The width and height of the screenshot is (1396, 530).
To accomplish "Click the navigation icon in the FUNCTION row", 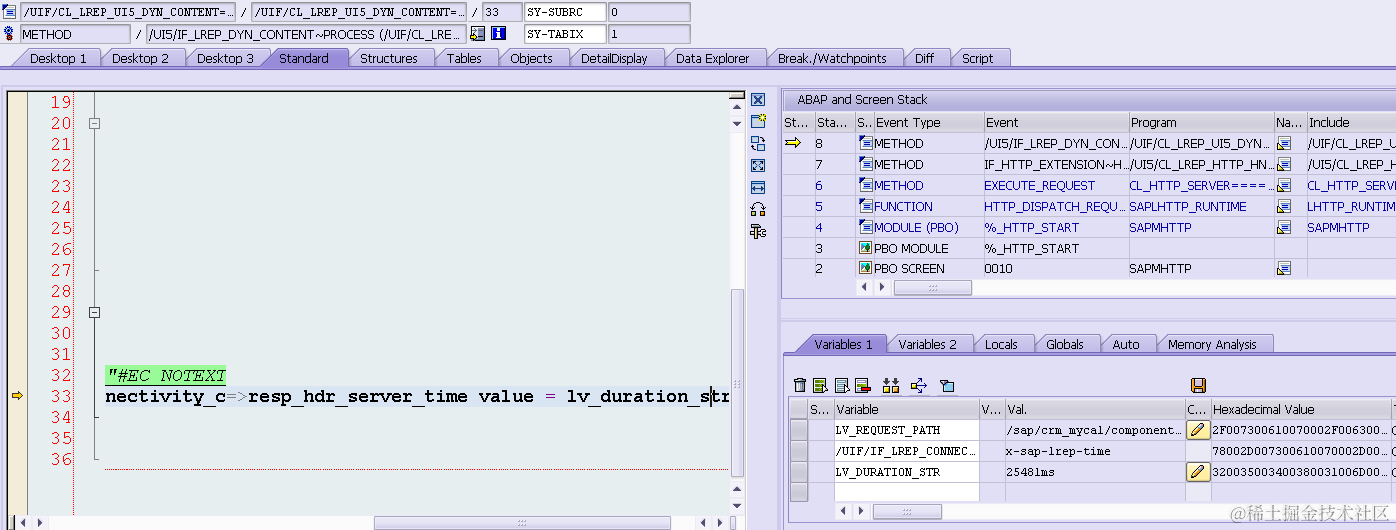I will 1284,206.
